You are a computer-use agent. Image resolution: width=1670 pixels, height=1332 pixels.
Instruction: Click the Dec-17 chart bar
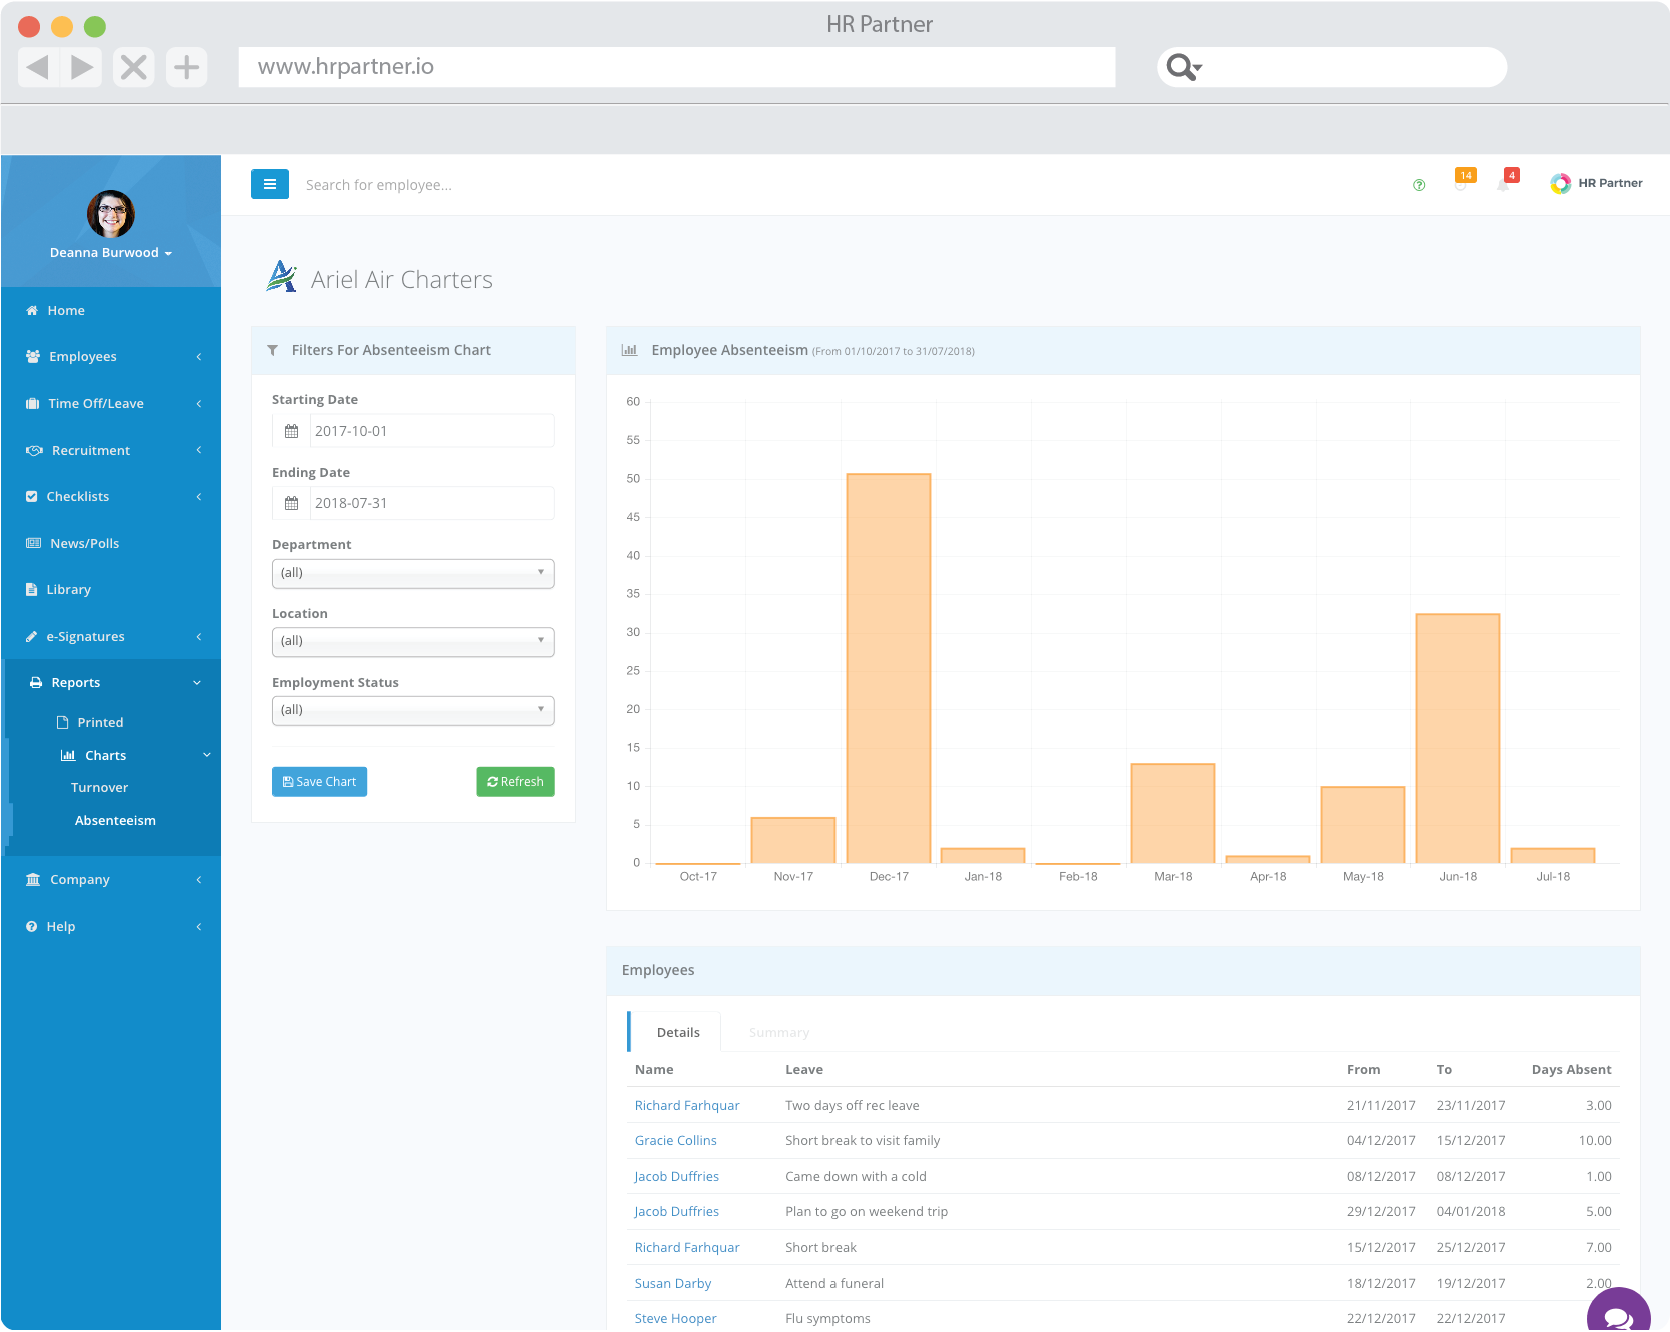coord(889,668)
